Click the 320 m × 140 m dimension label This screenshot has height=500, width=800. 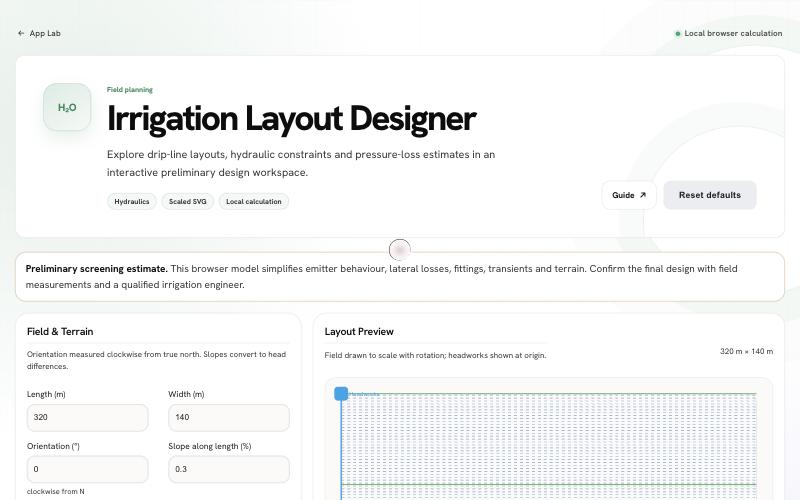(746, 352)
